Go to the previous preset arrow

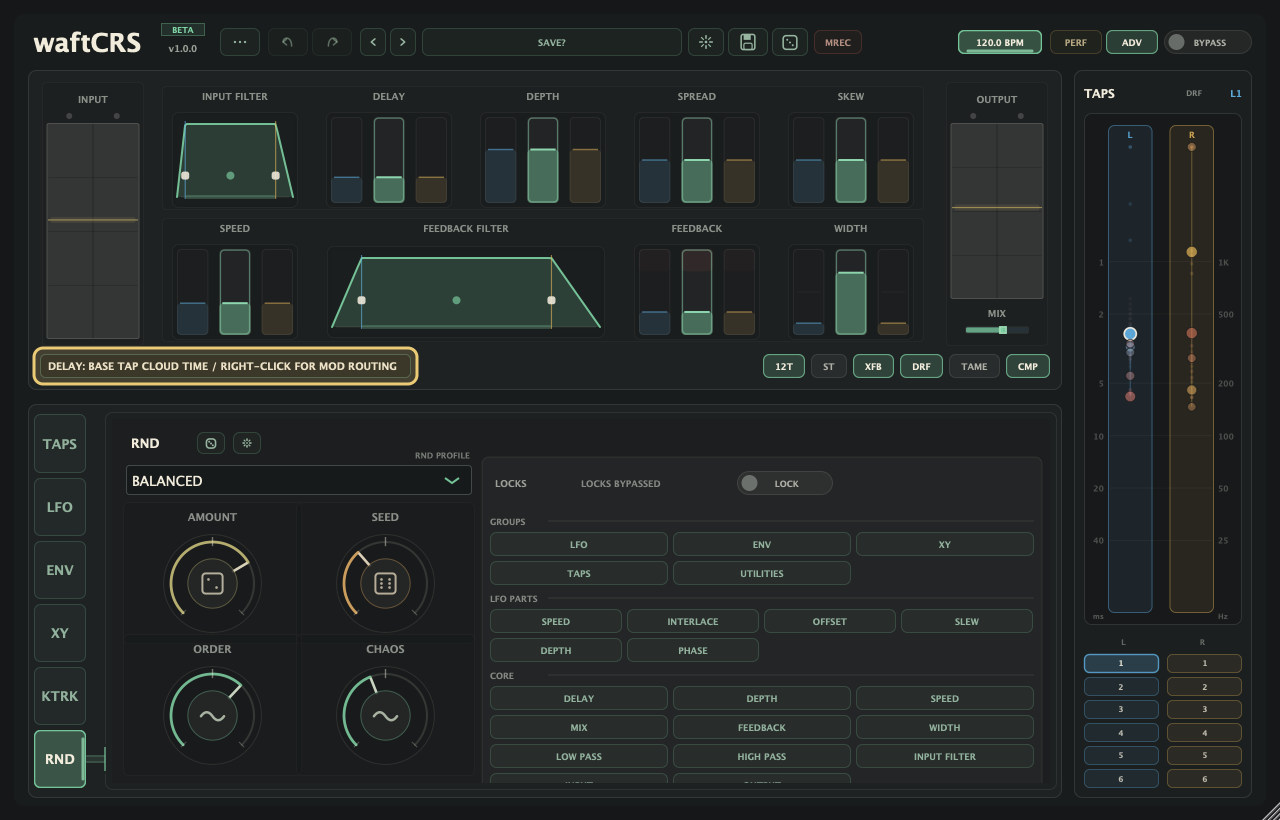click(373, 42)
